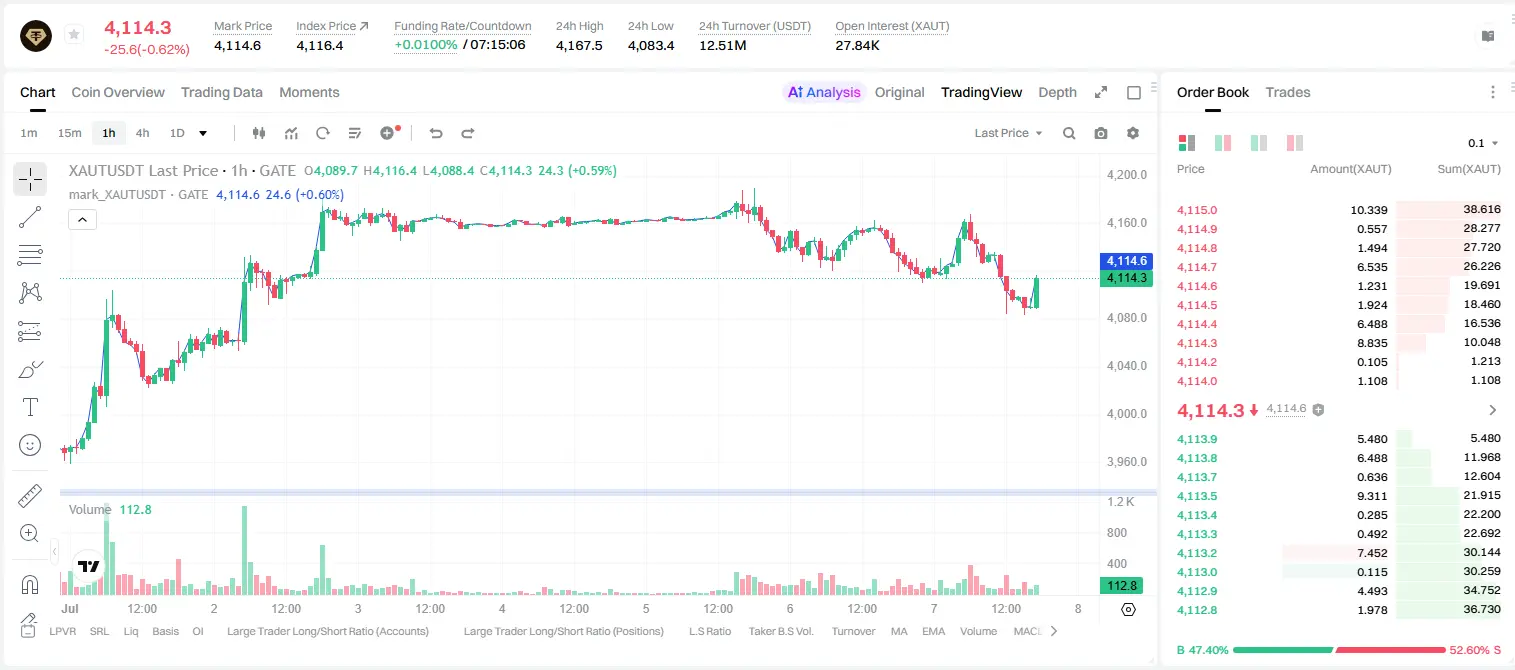Open the Last Price type dropdown
1515x670 pixels.
(1008, 133)
